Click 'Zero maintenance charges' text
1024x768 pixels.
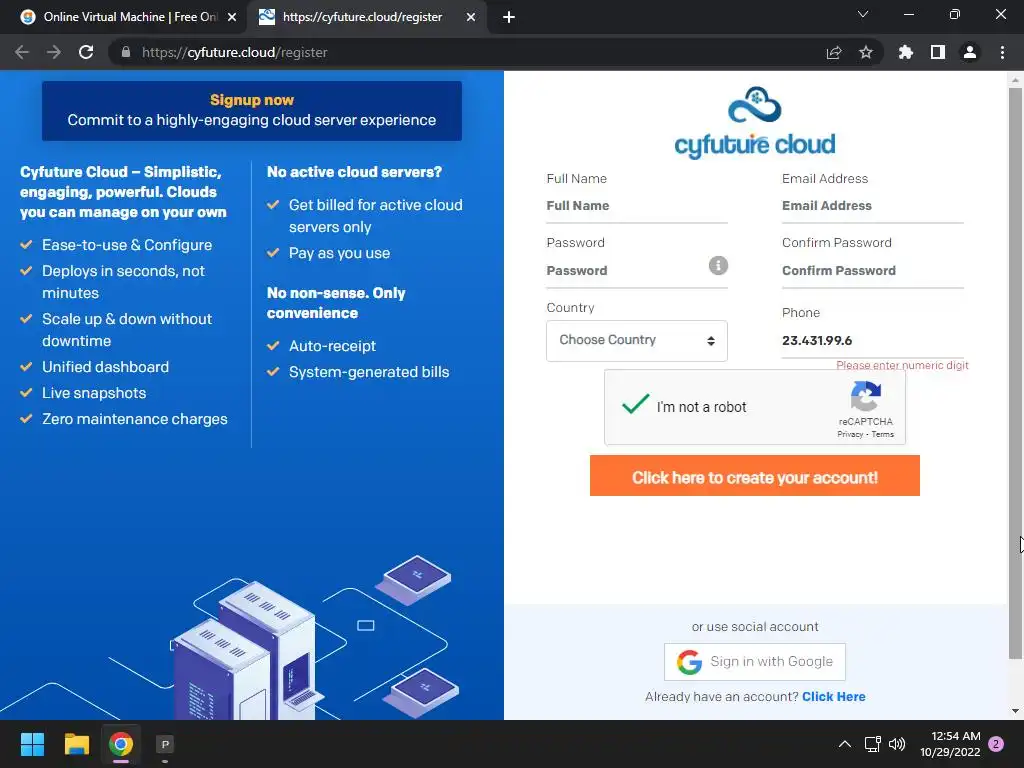pyautogui.click(x=135, y=419)
